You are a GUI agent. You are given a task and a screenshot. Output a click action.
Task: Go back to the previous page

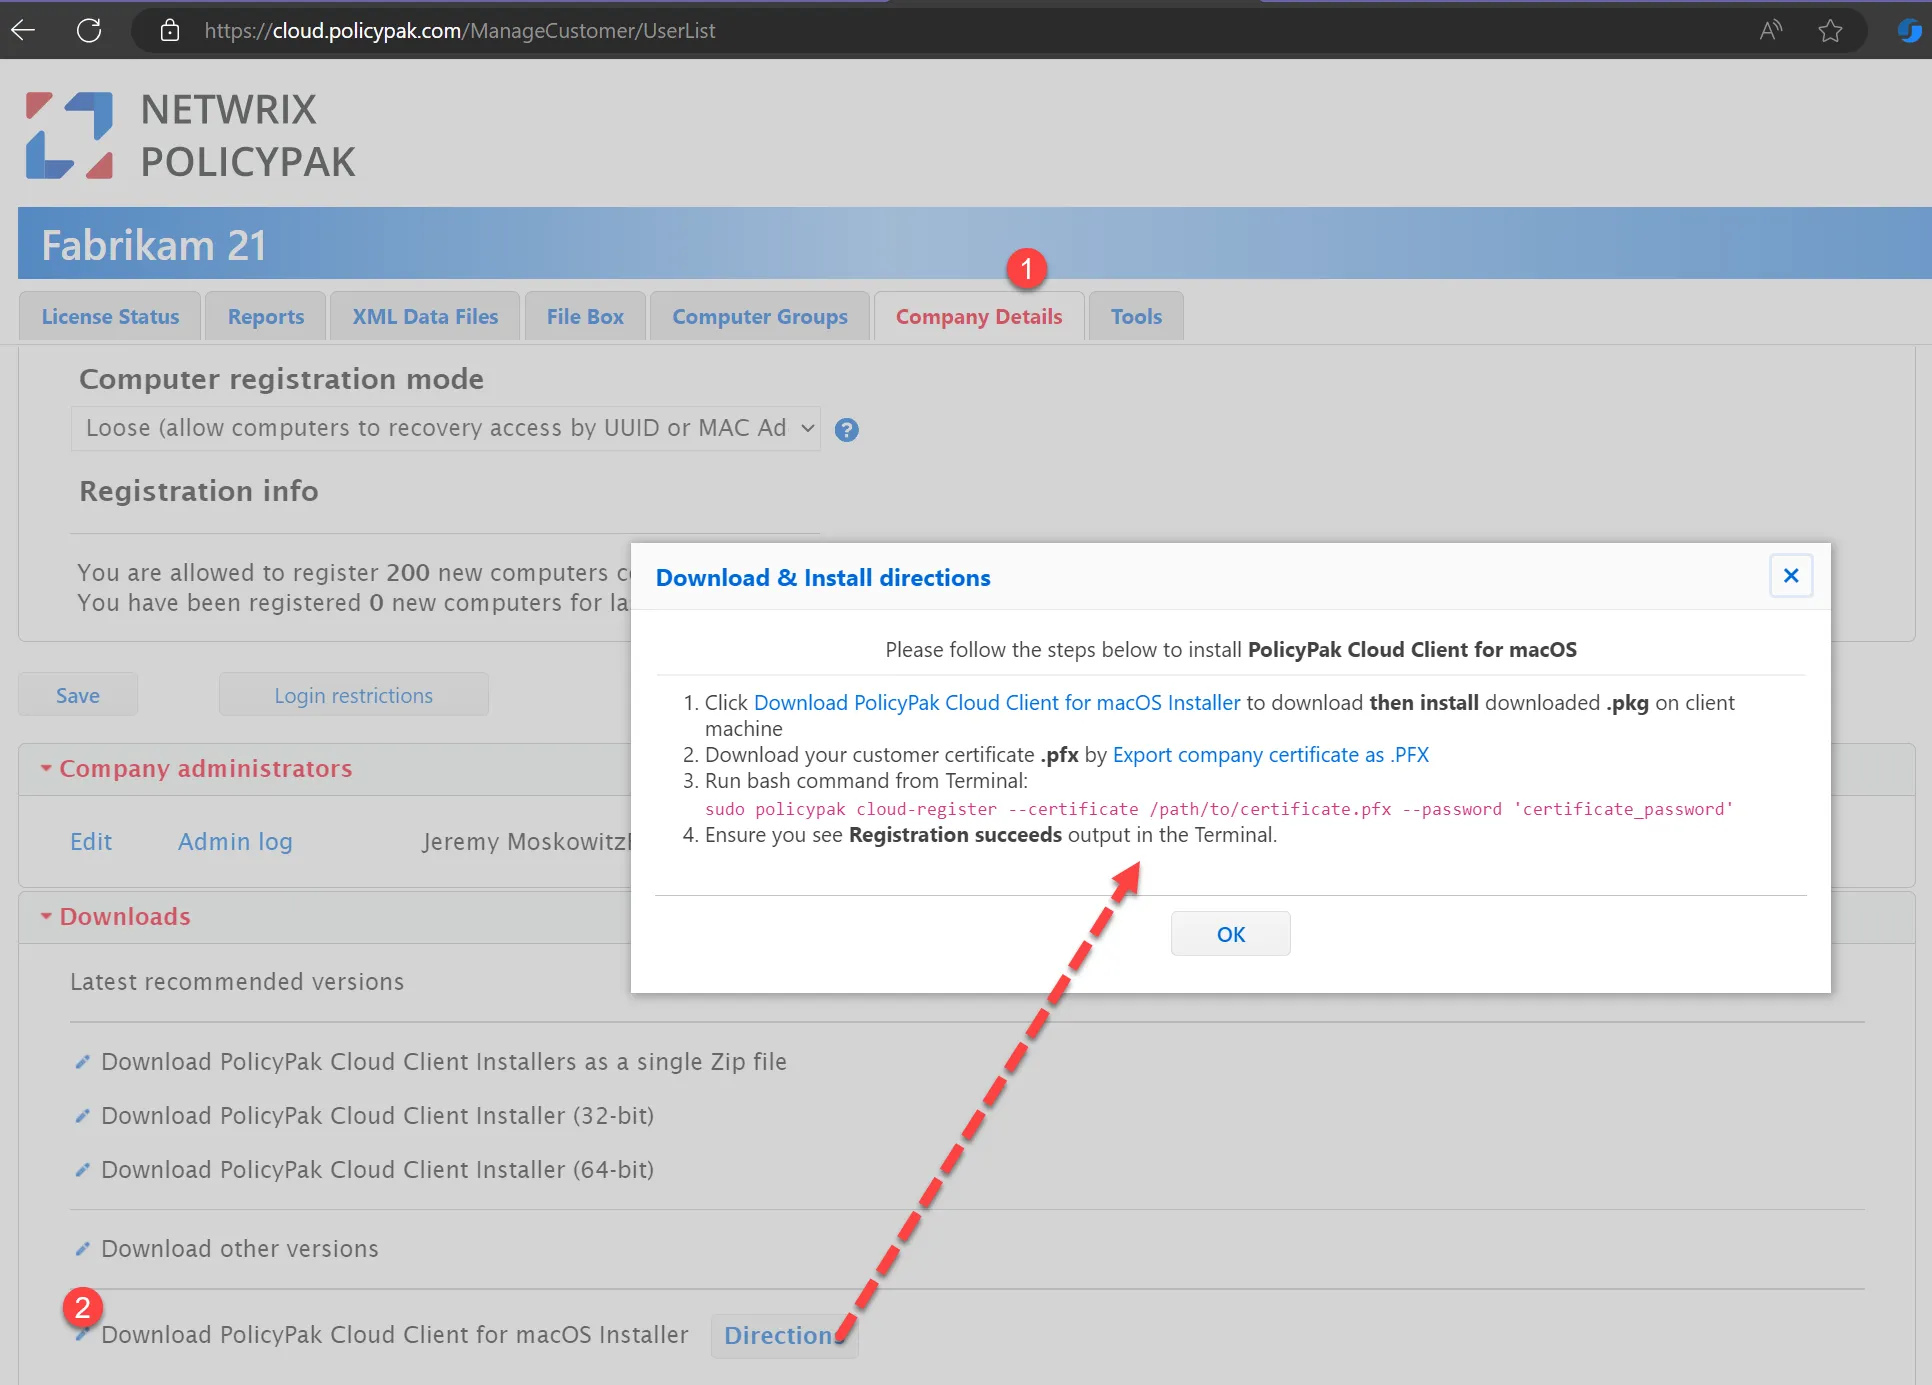pos(23,30)
